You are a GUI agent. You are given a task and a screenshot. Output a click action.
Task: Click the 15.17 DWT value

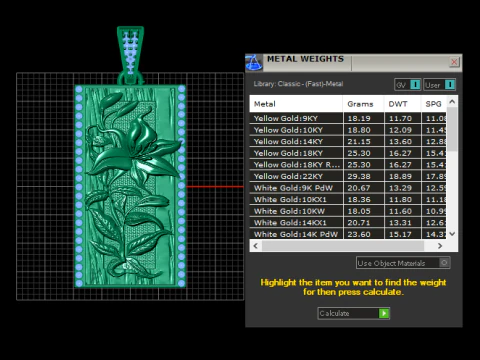400,234
